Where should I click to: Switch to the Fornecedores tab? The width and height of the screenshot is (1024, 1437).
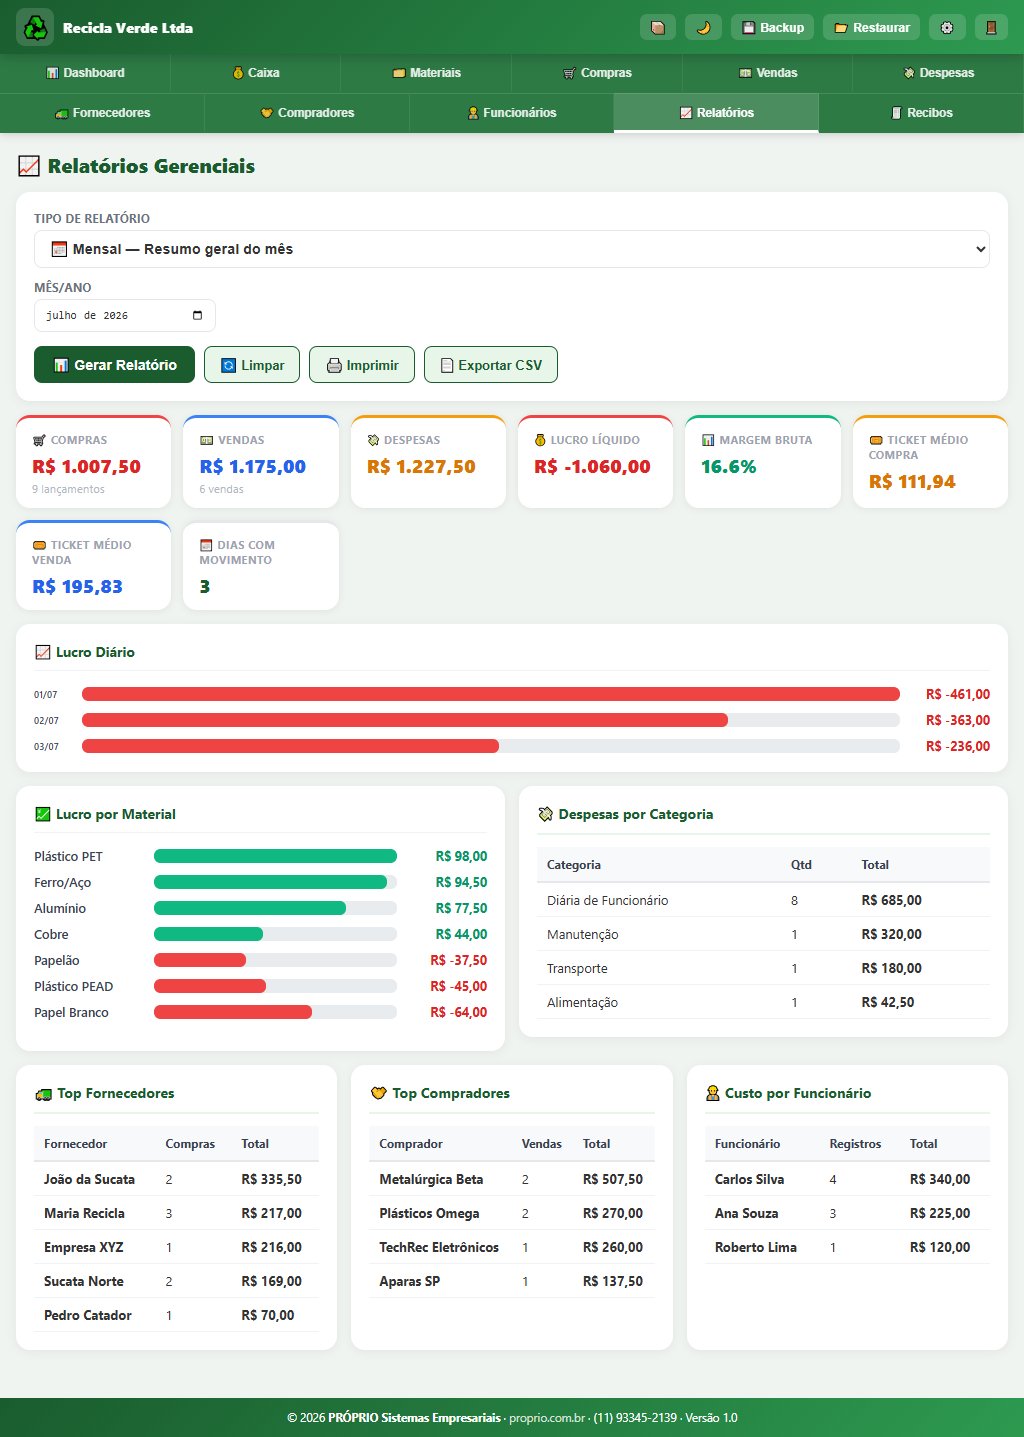pyautogui.click(x=102, y=113)
